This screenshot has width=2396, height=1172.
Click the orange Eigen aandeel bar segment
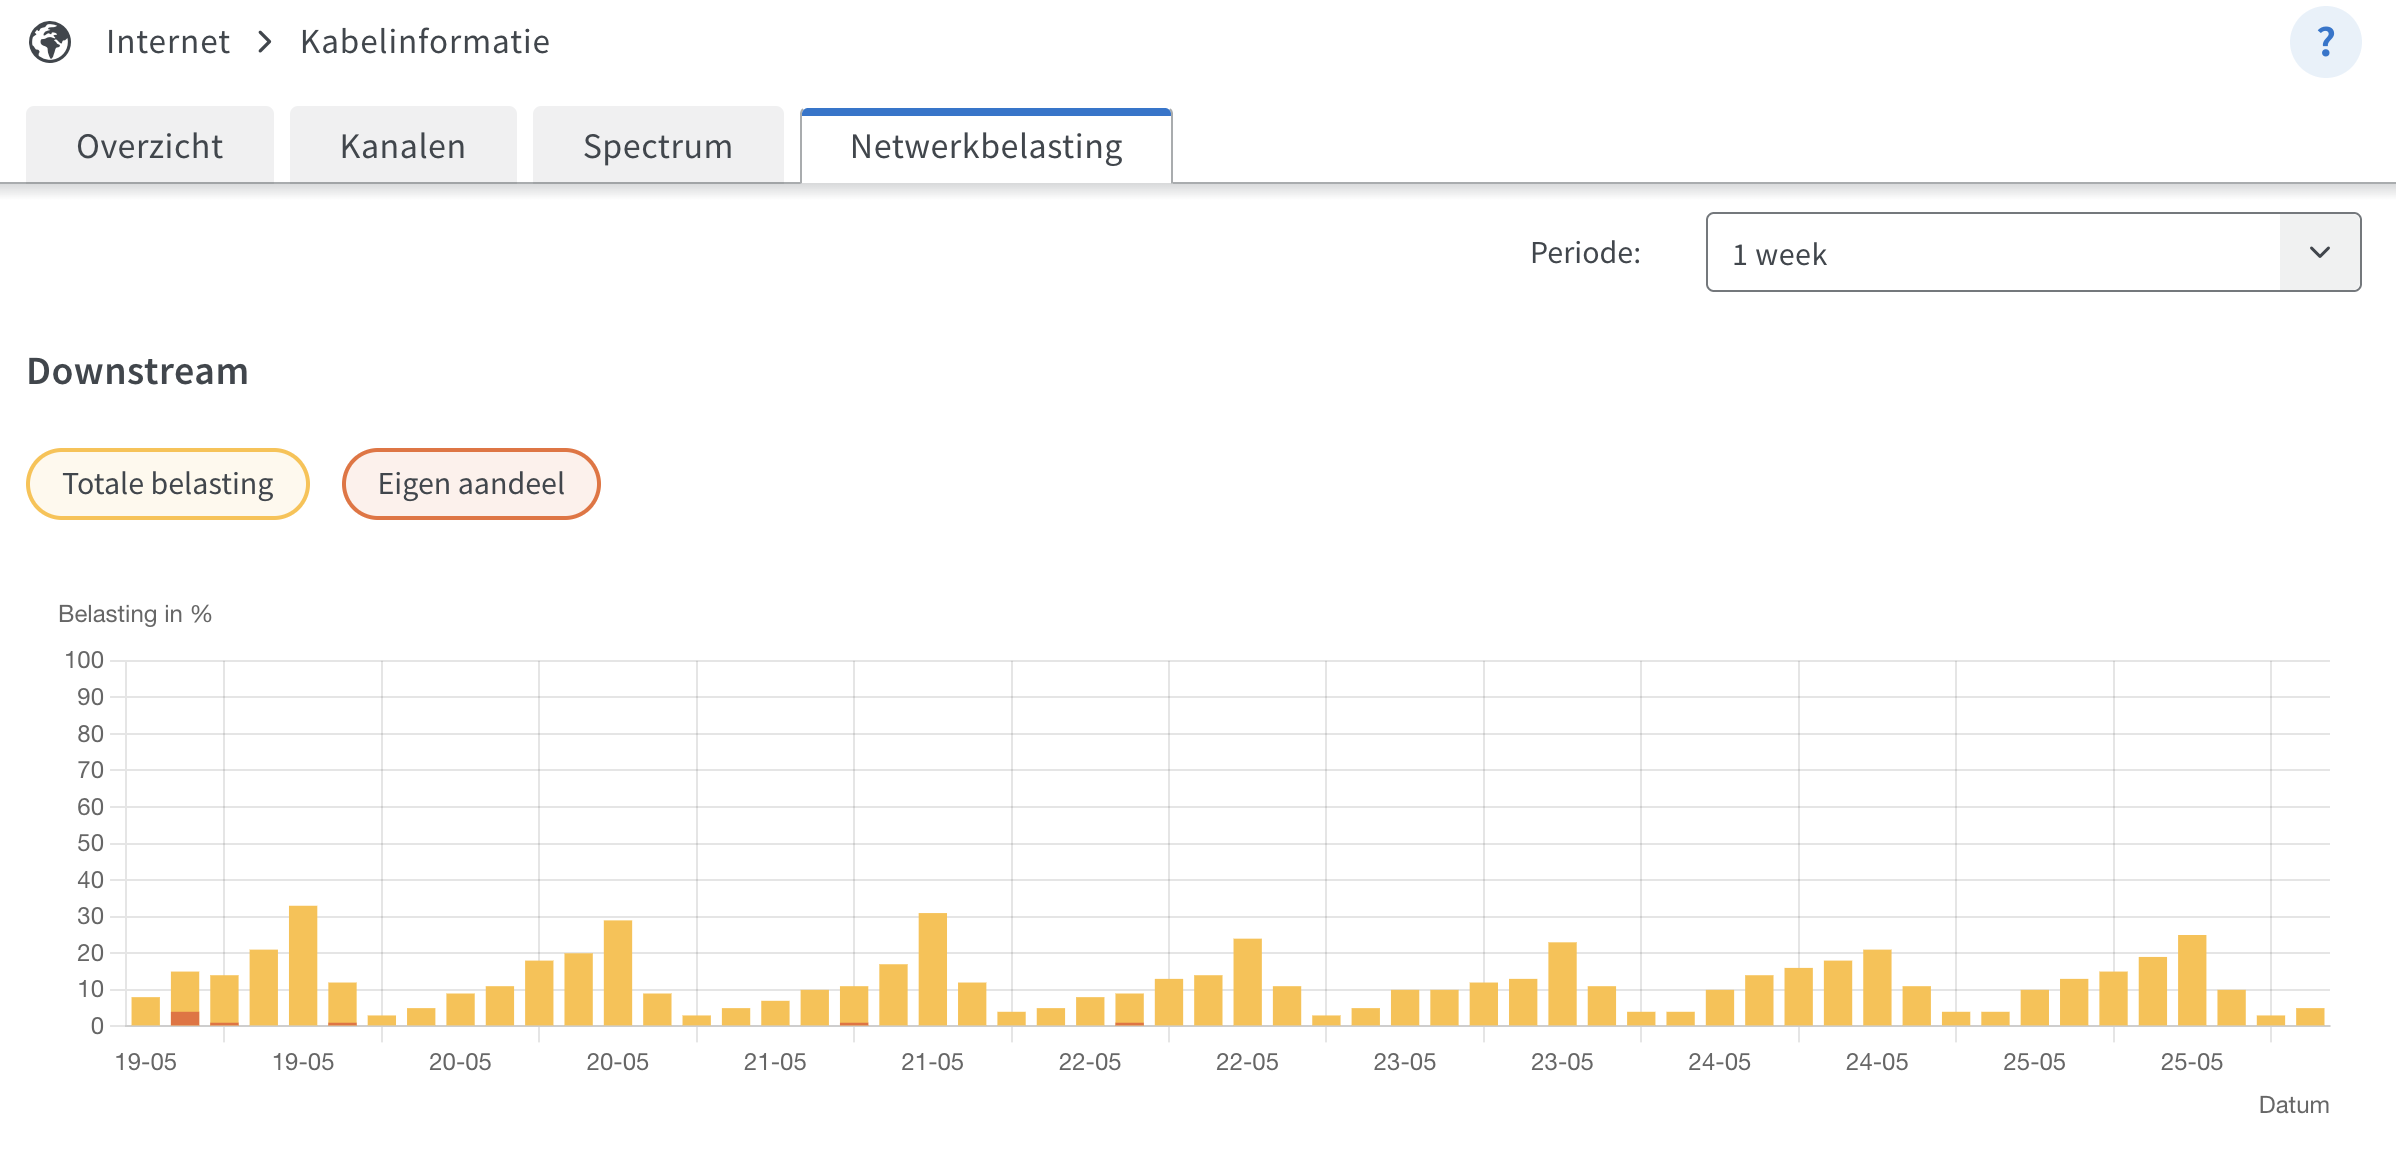click(x=185, y=1019)
